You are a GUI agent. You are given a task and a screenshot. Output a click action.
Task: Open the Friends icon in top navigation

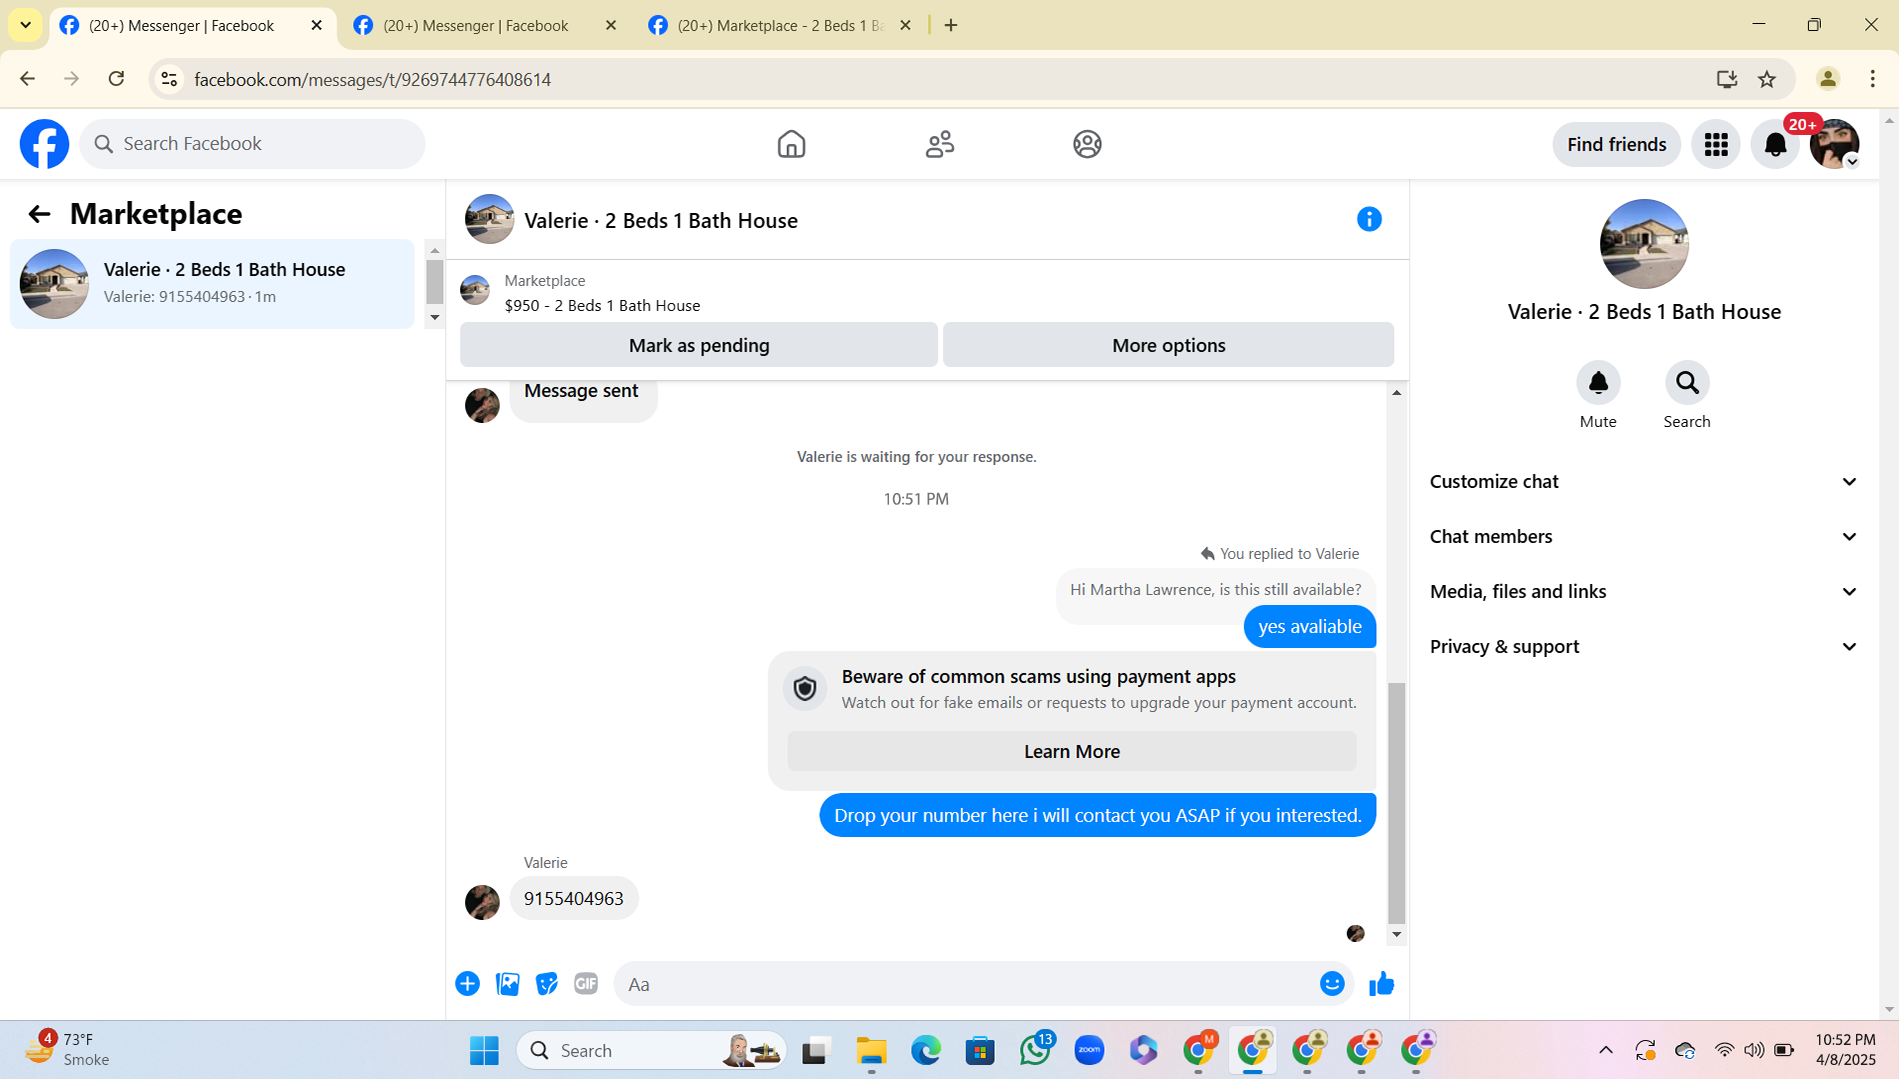939,144
